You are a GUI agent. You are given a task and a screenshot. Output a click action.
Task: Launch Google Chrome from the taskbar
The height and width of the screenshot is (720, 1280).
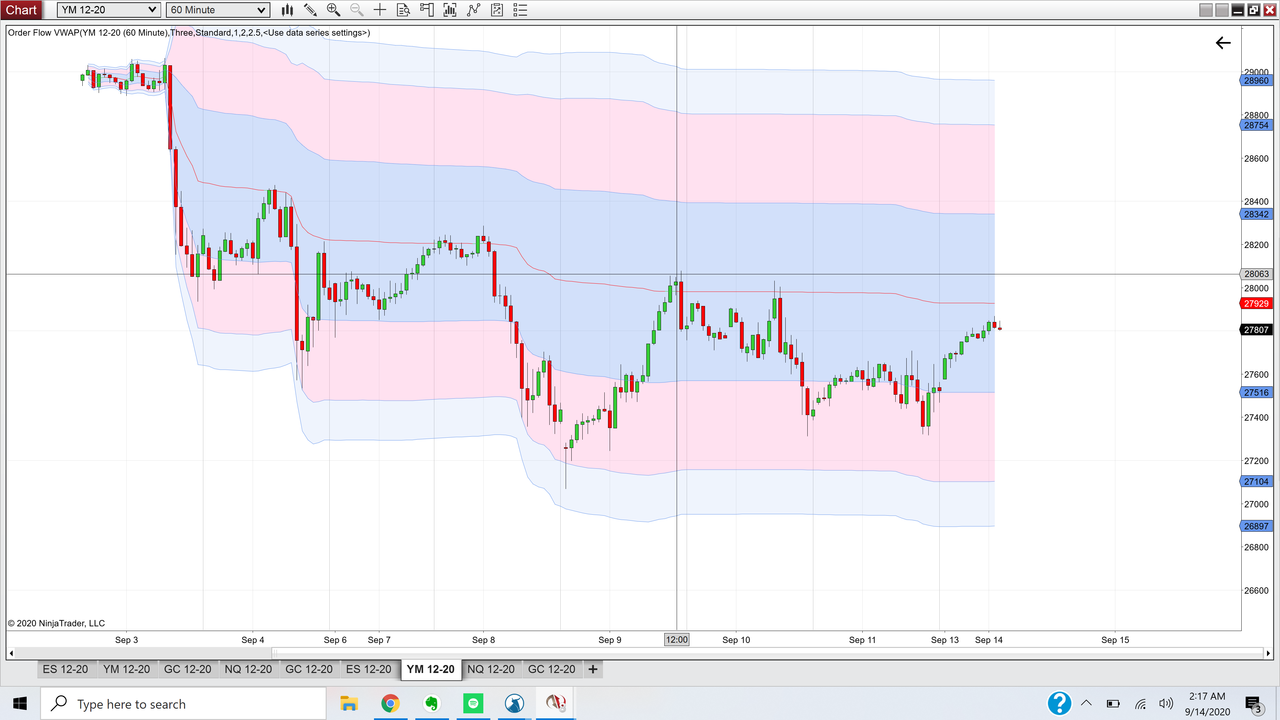(390, 703)
